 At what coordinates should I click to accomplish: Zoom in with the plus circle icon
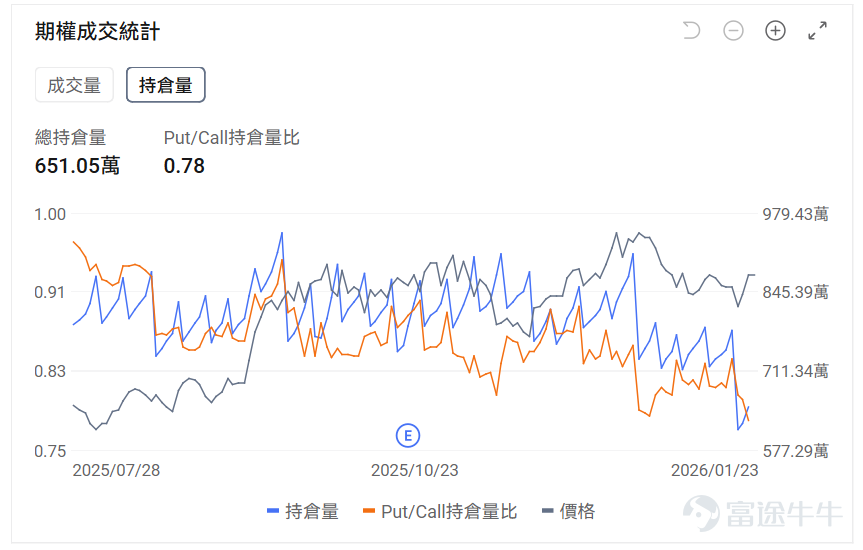pyautogui.click(x=775, y=30)
